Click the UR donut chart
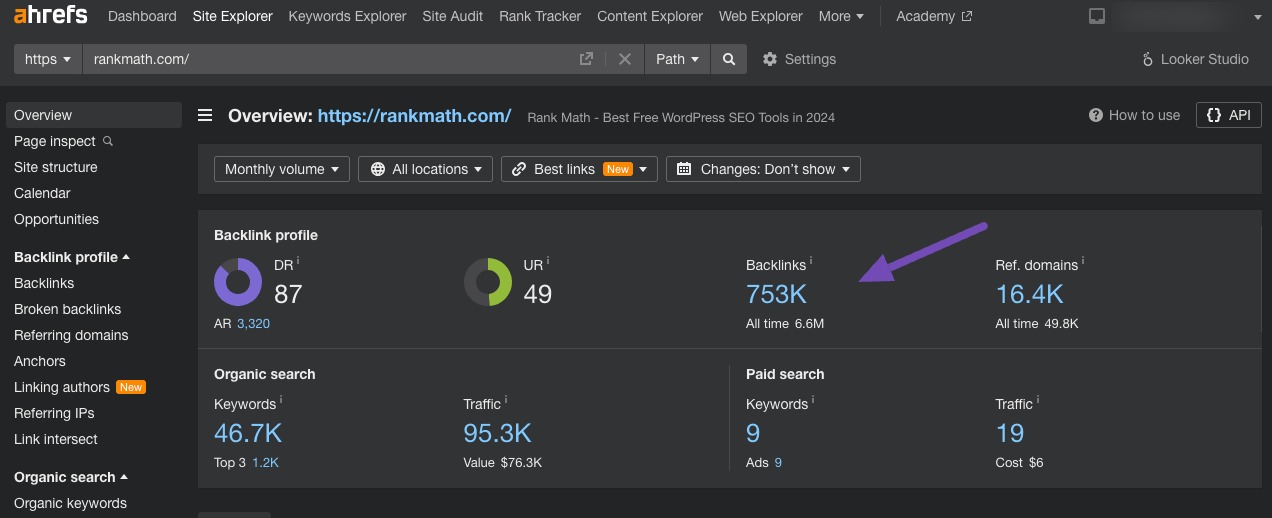 coord(488,282)
